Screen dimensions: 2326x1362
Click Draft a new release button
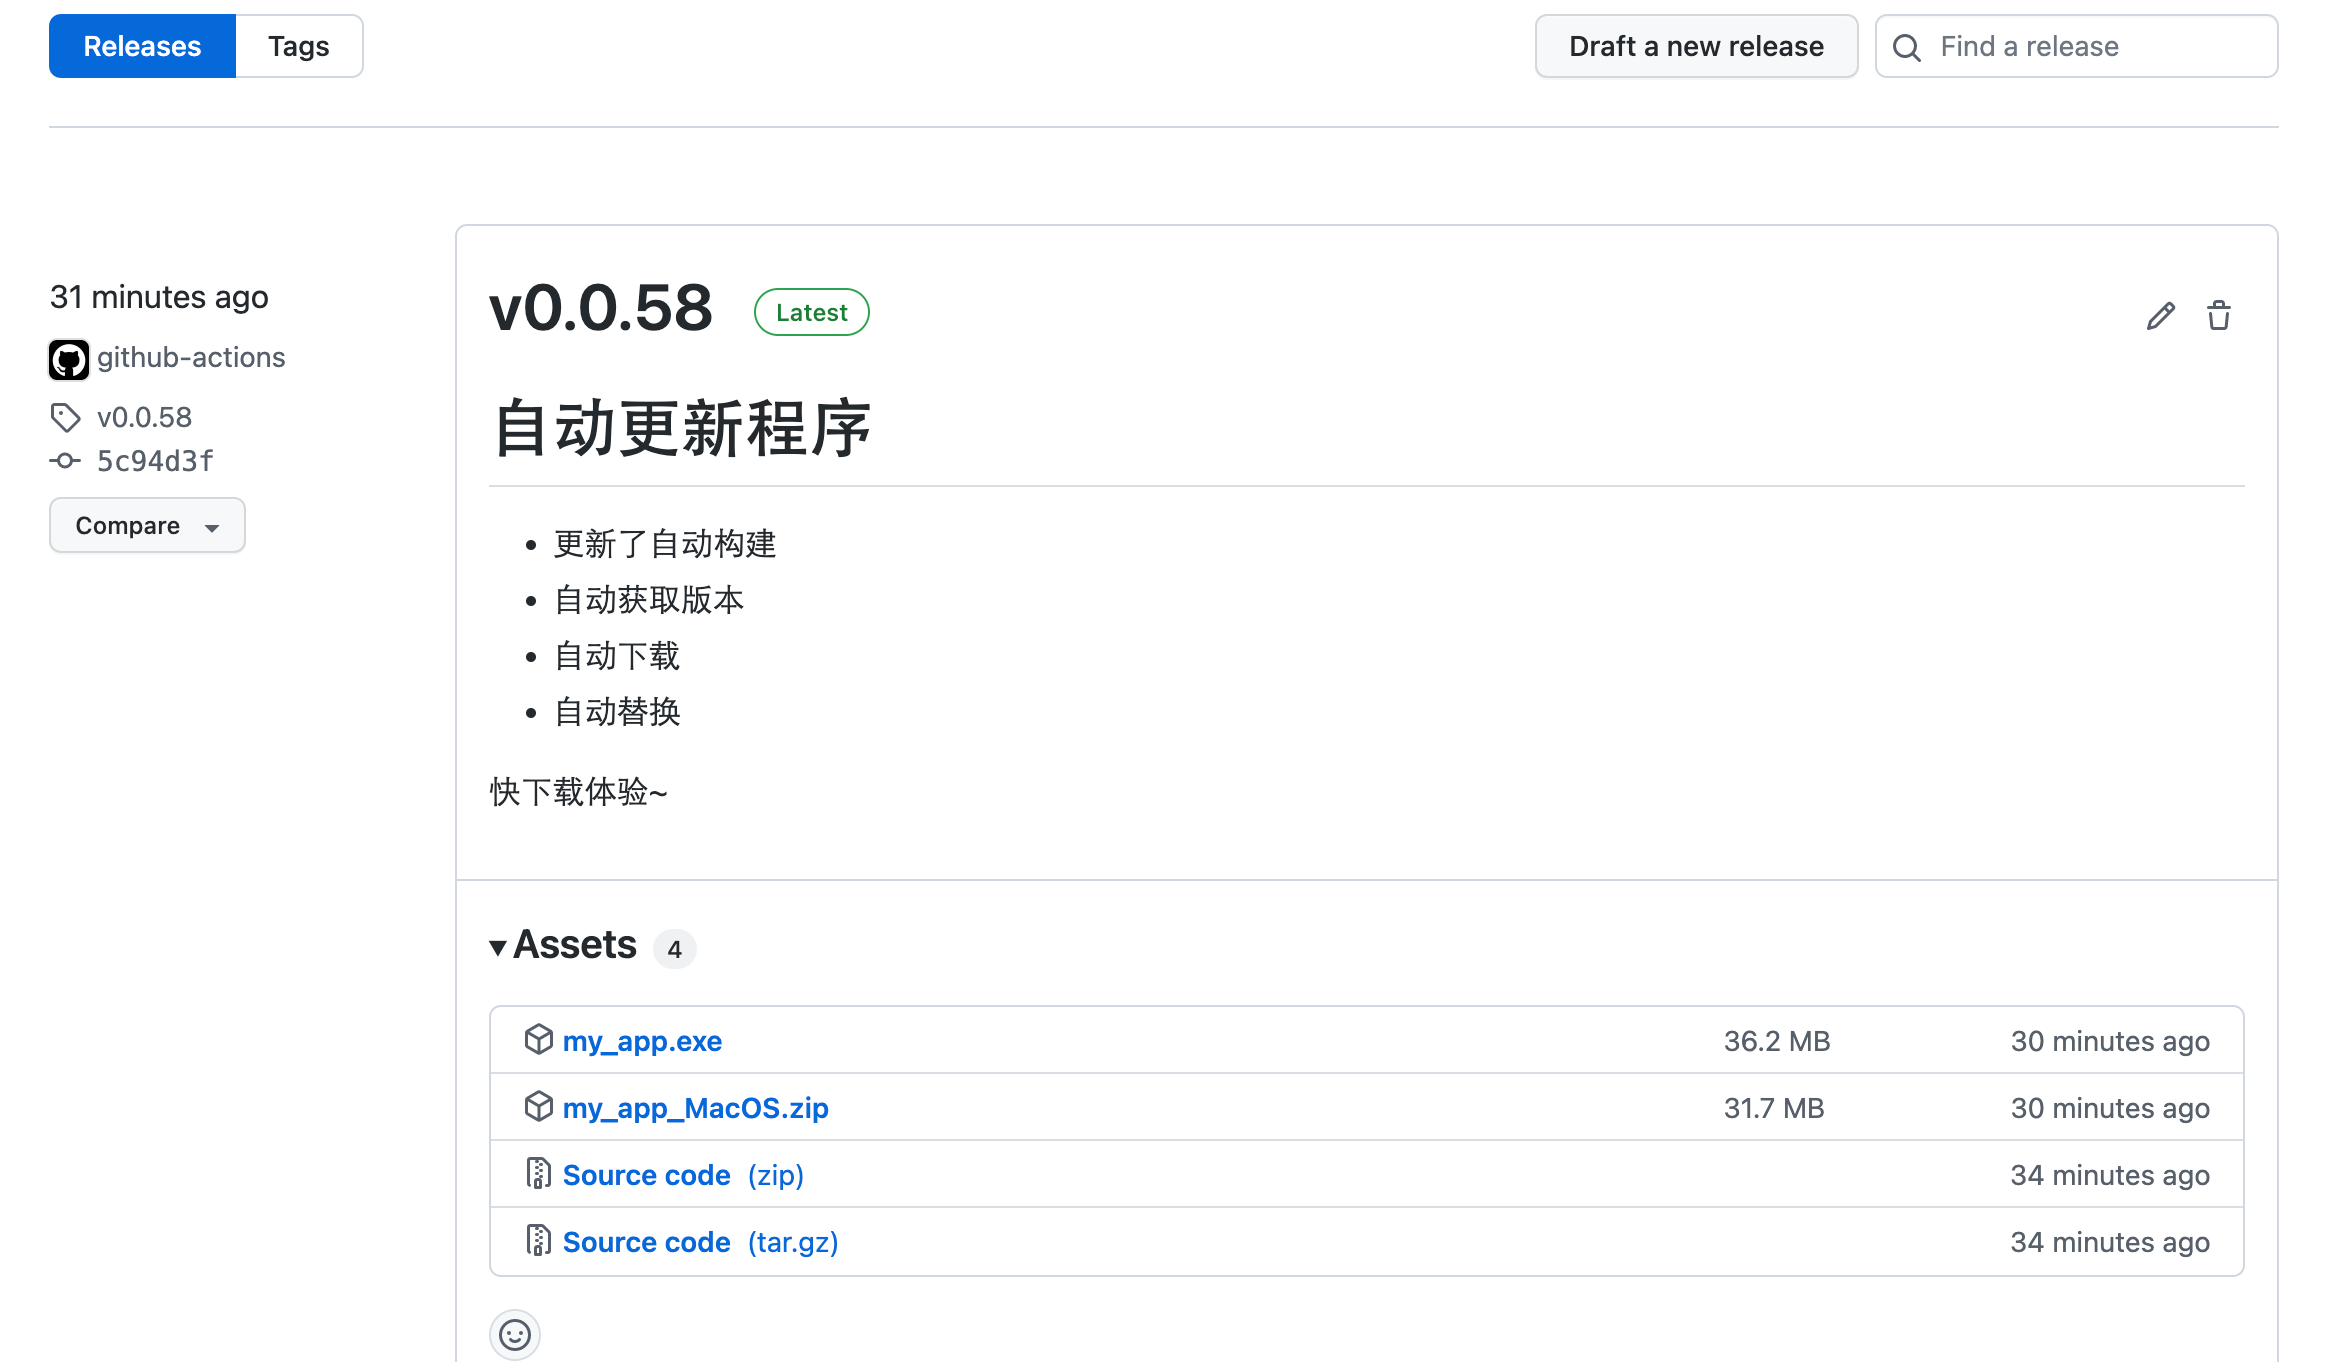click(1696, 47)
